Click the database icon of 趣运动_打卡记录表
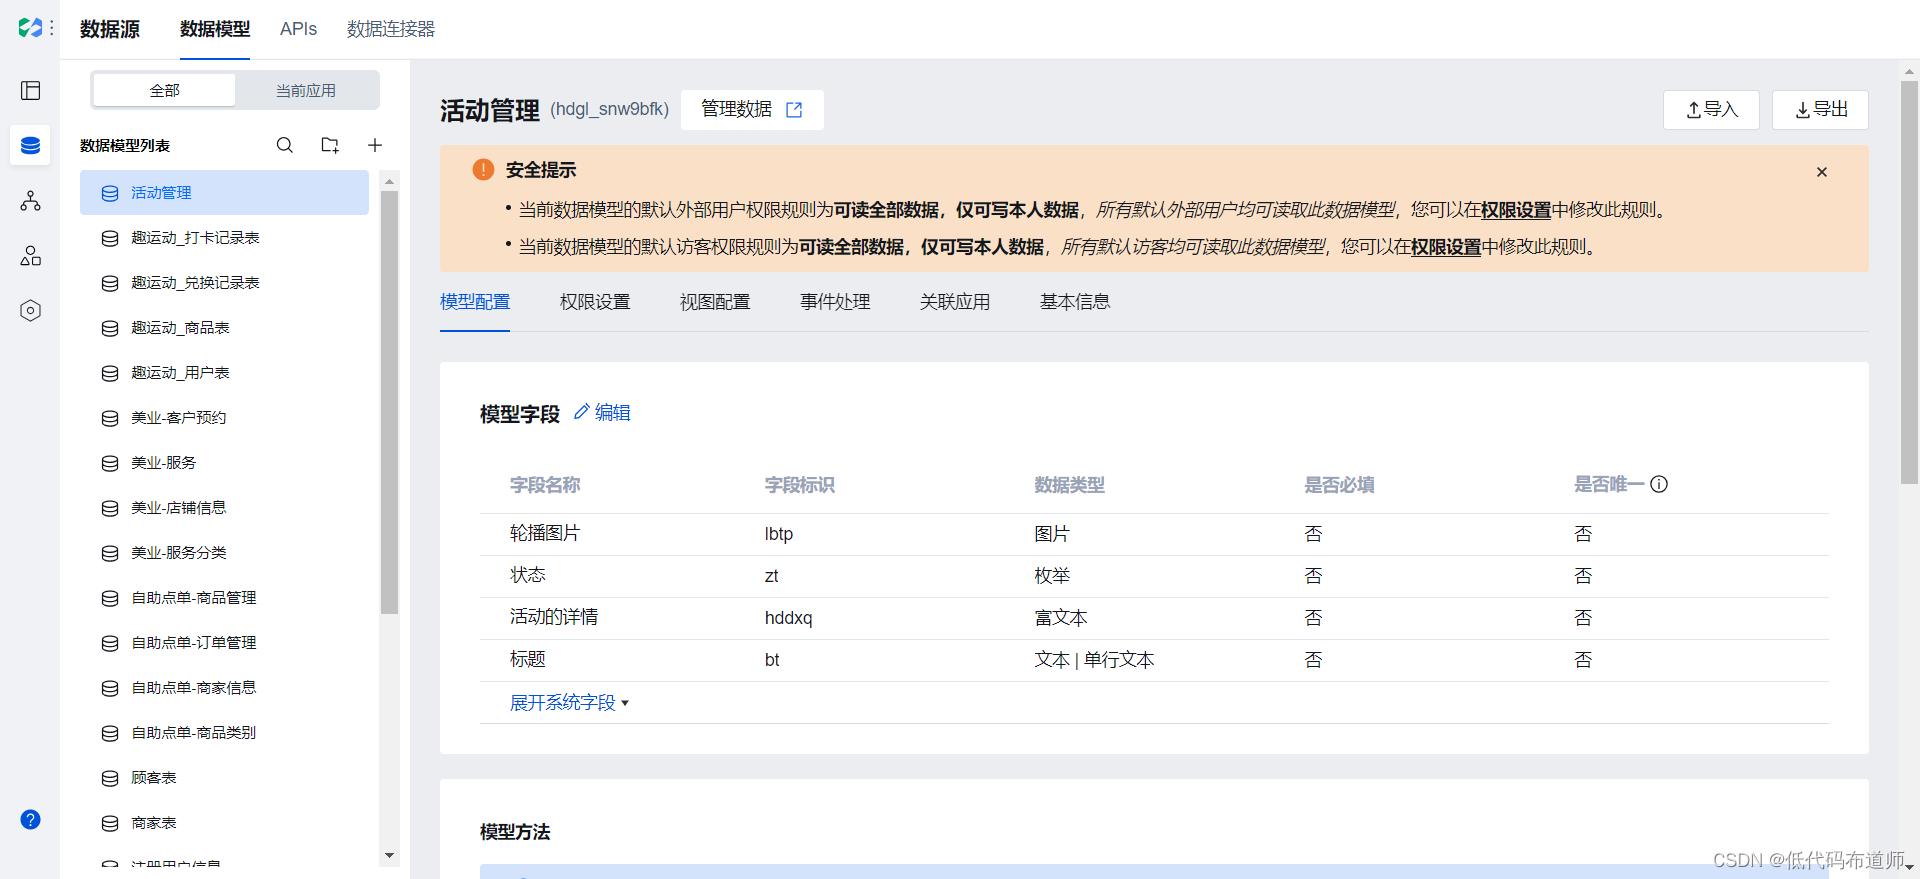 pyautogui.click(x=110, y=238)
